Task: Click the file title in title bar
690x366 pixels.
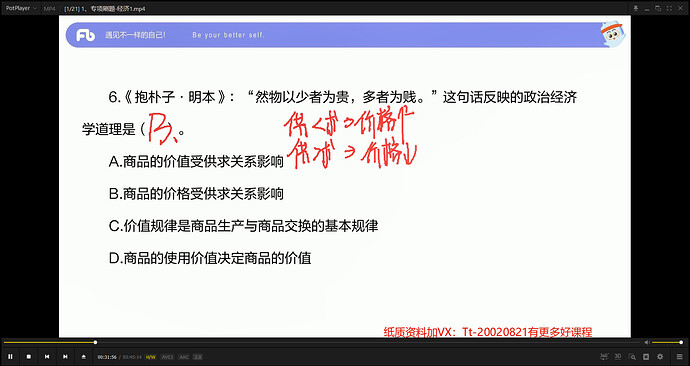Action: [x=105, y=9]
